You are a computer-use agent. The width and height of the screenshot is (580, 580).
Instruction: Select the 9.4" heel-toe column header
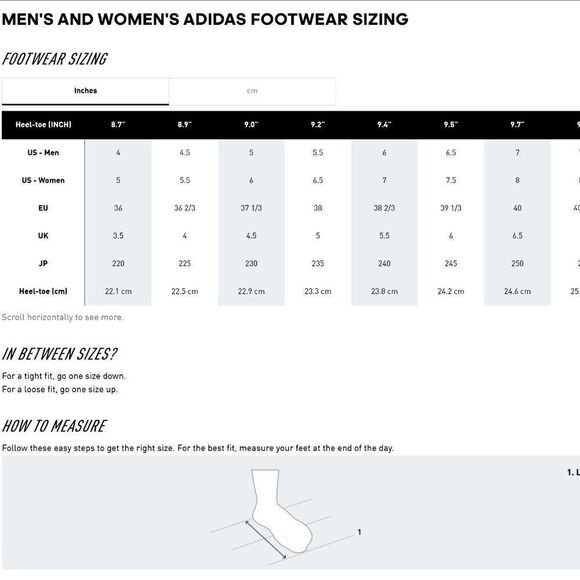point(384,125)
